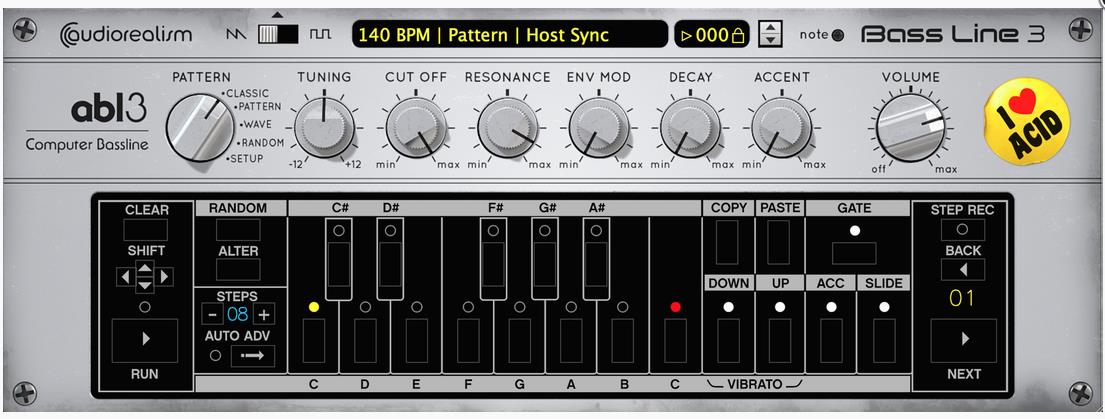This screenshot has height=419, width=1105.
Task: Toggle the UP octave button
Action: click(x=780, y=340)
